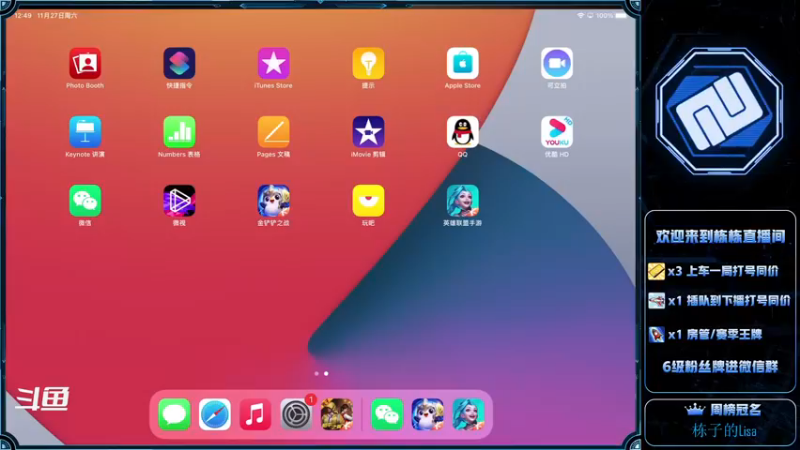Tap the 11月27日周六 date text
Image resolution: width=800 pixels, height=450 pixels.
(x=57, y=16)
